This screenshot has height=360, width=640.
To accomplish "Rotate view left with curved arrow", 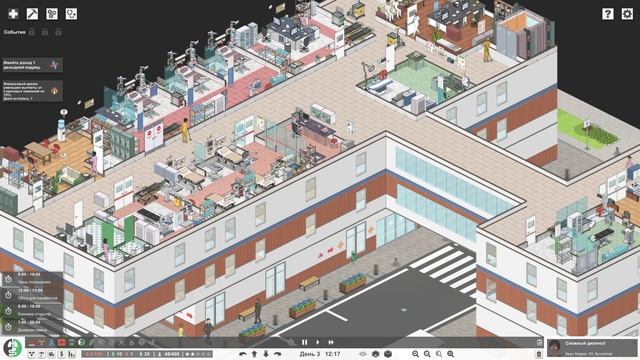I will tap(242, 354).
